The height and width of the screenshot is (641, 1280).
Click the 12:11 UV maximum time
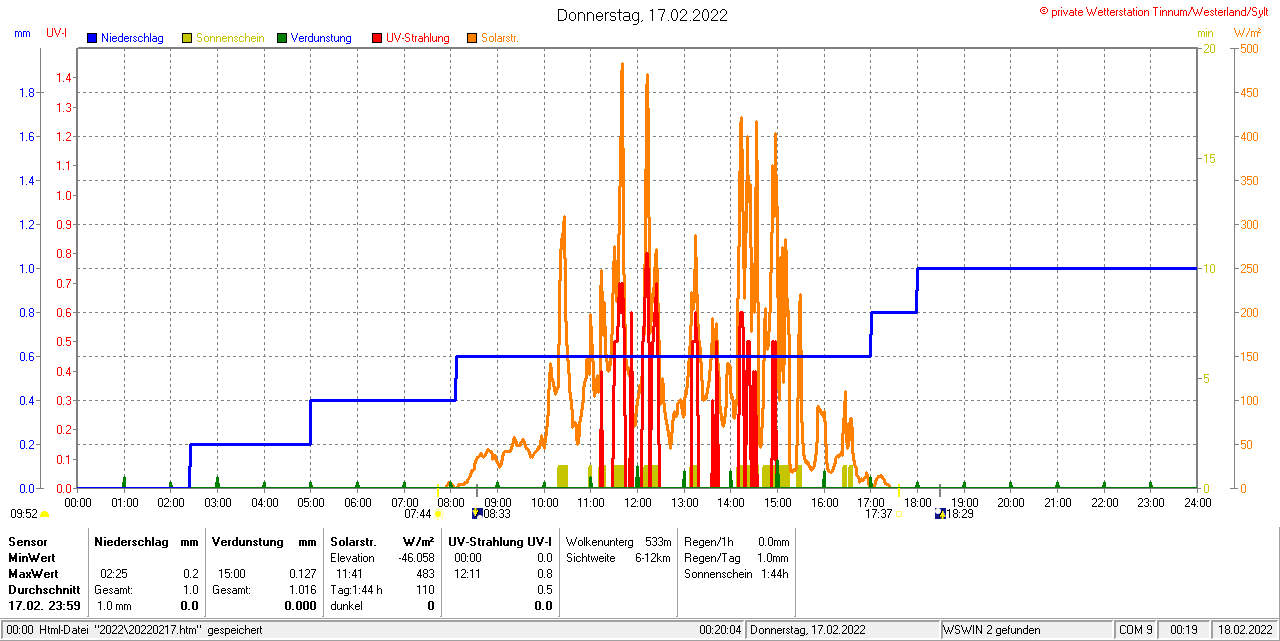[x=468, y=574]
